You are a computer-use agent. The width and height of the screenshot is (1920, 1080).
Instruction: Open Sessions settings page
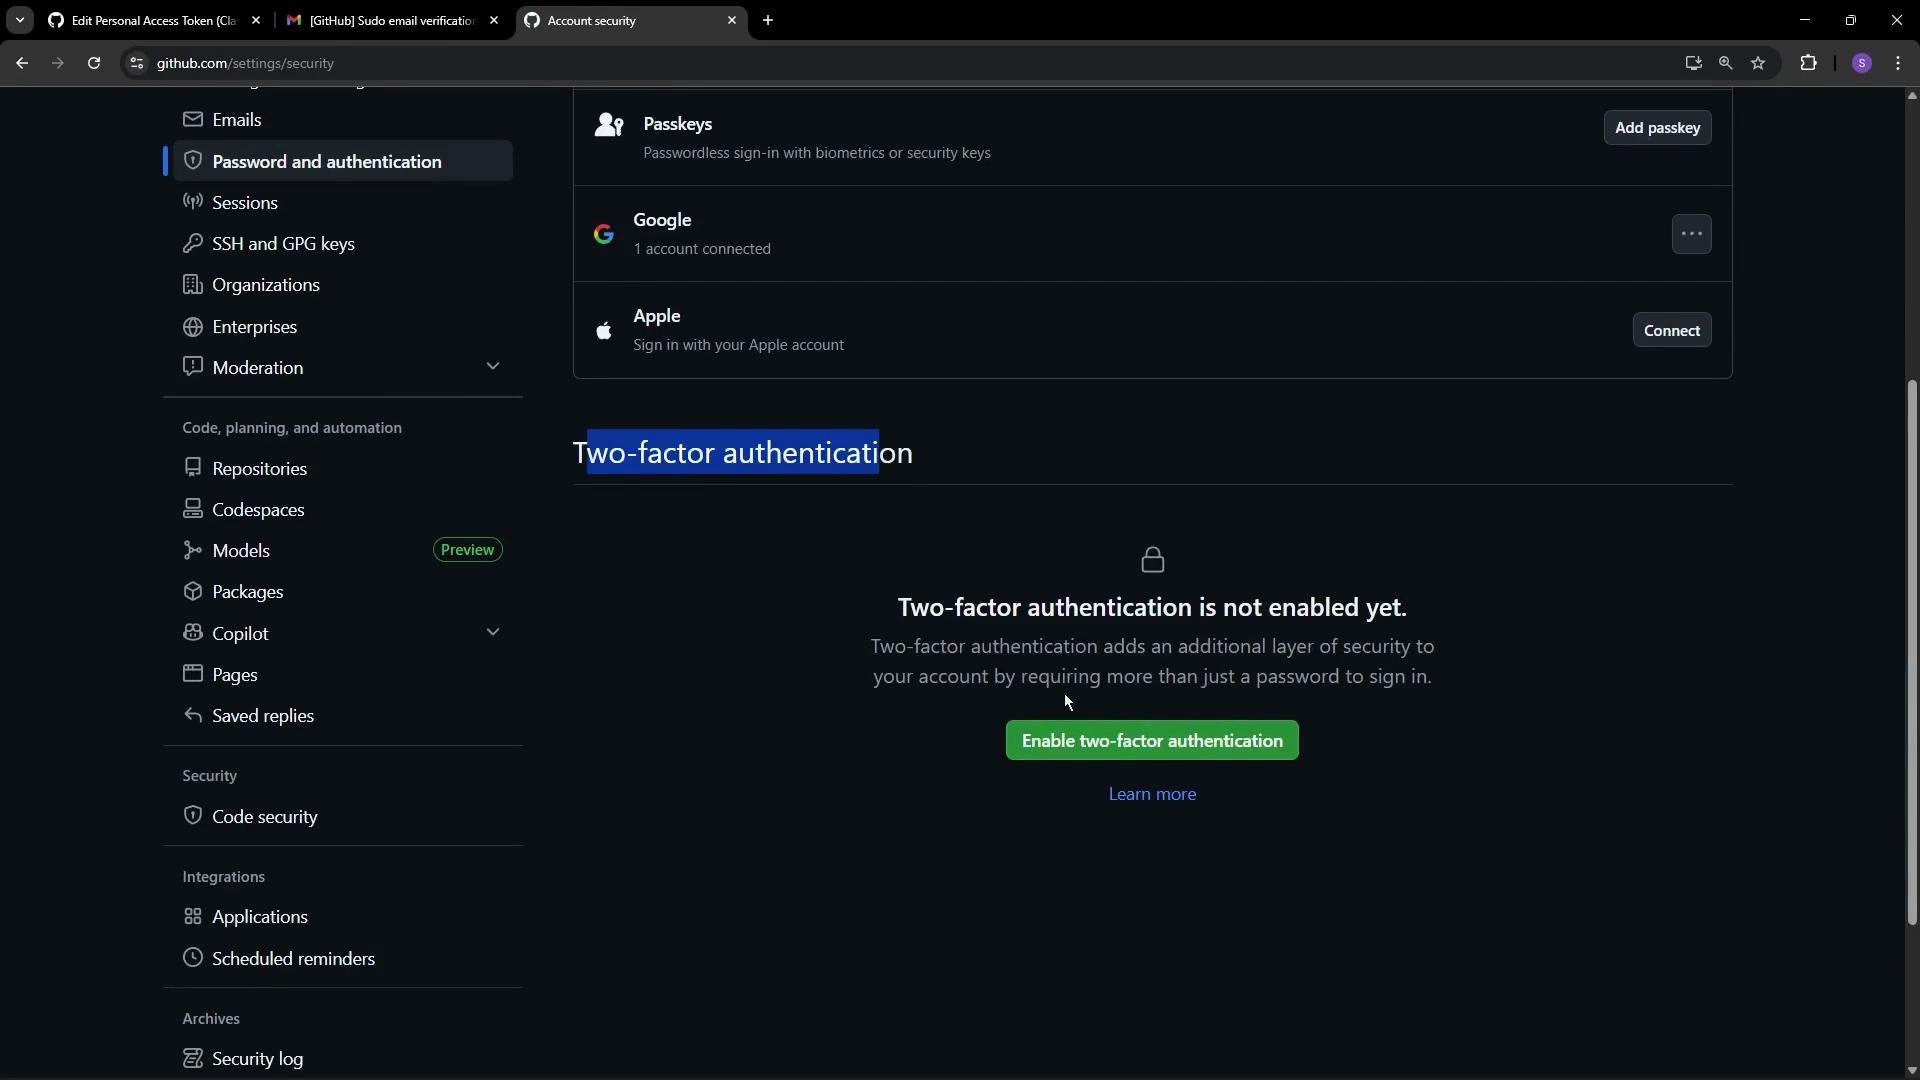[343, 202]
